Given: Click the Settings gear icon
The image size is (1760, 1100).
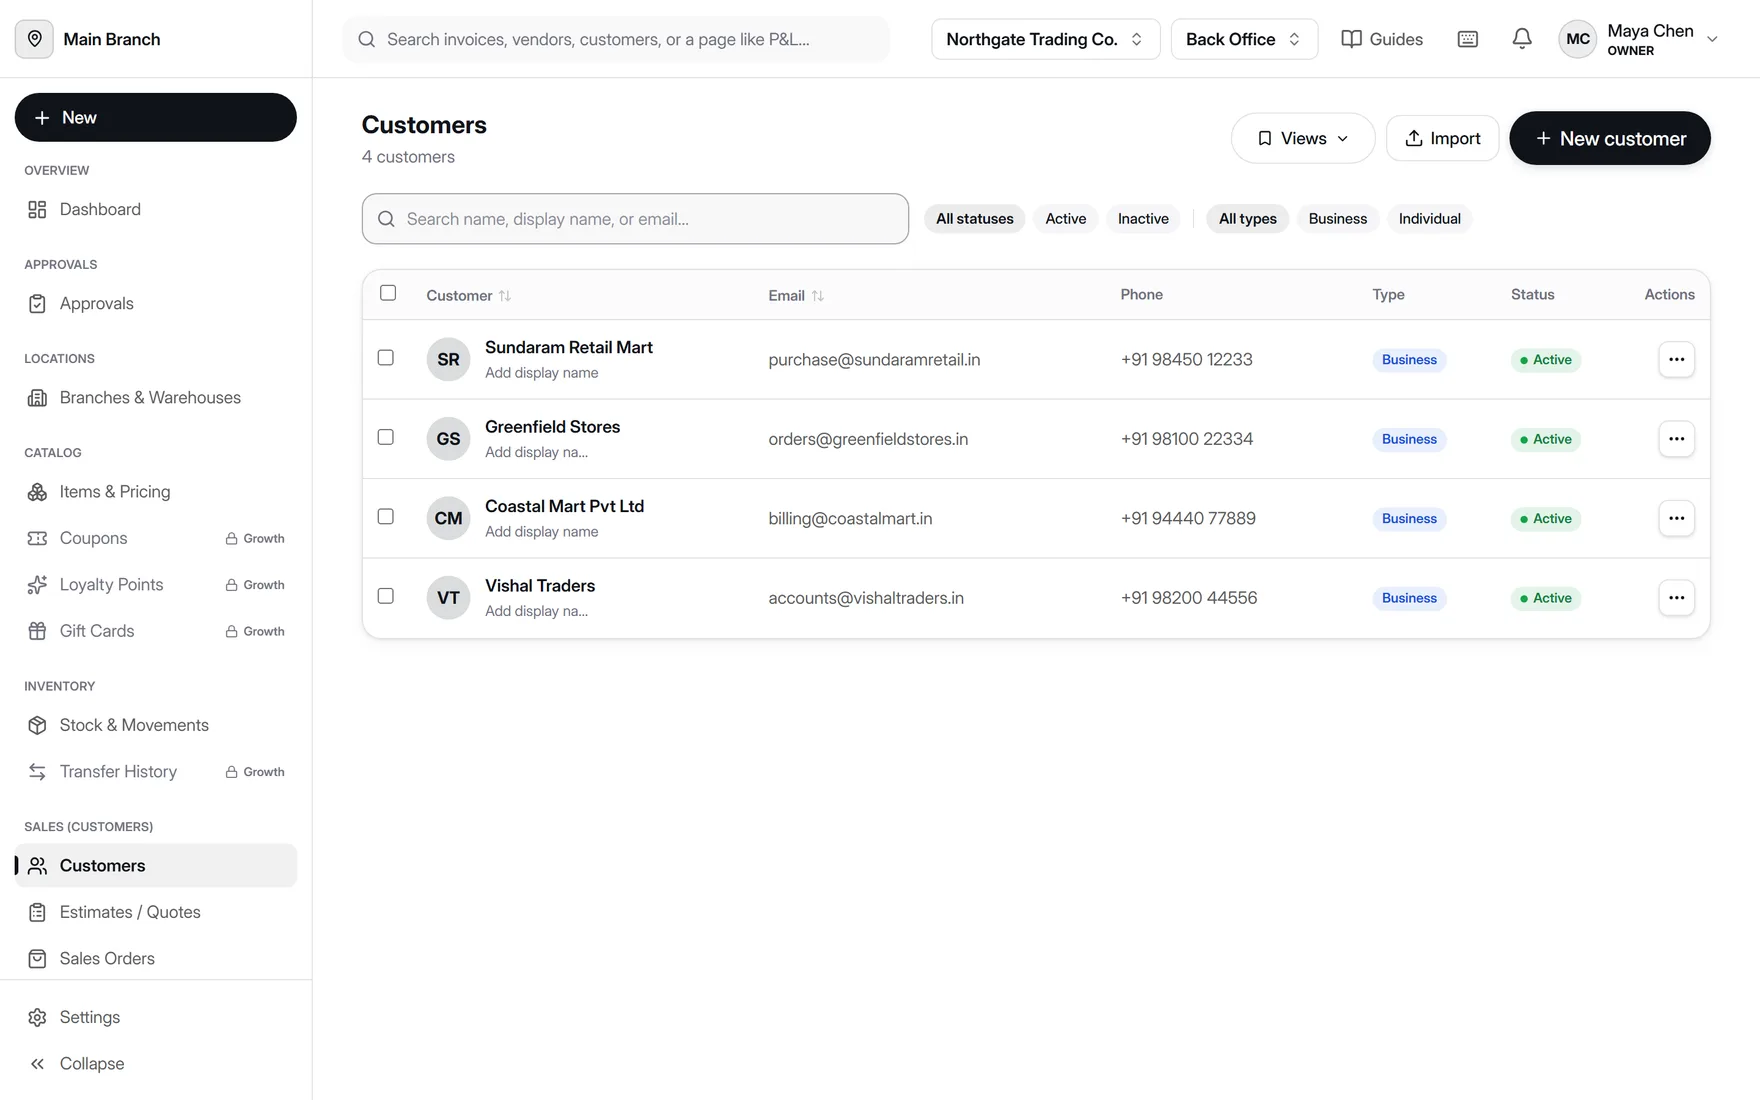Looking at the screenshot, I should click(x=37, y=1017).
